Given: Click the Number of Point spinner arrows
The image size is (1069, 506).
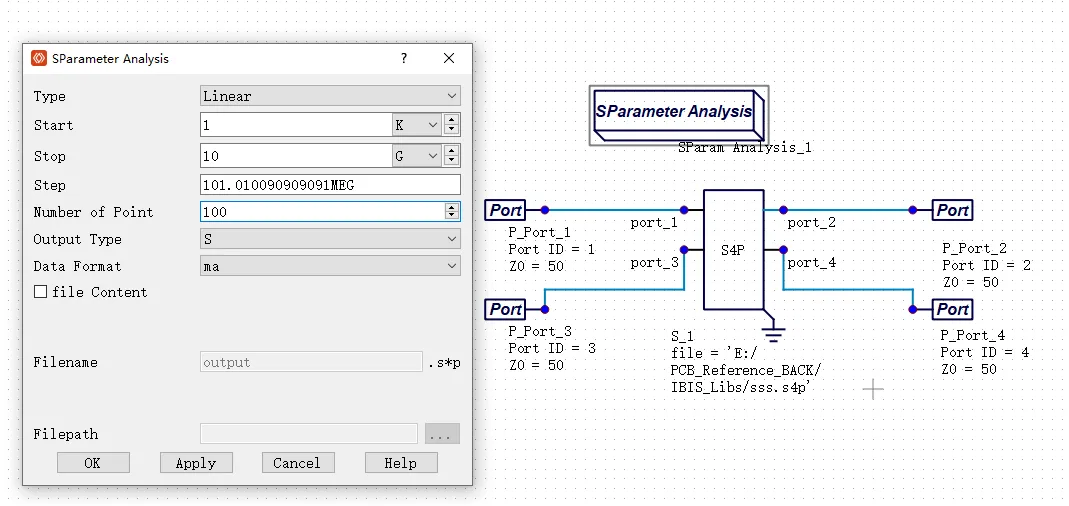Looking at the screenshot, I should pyautogui.click(x=451, y=211).
